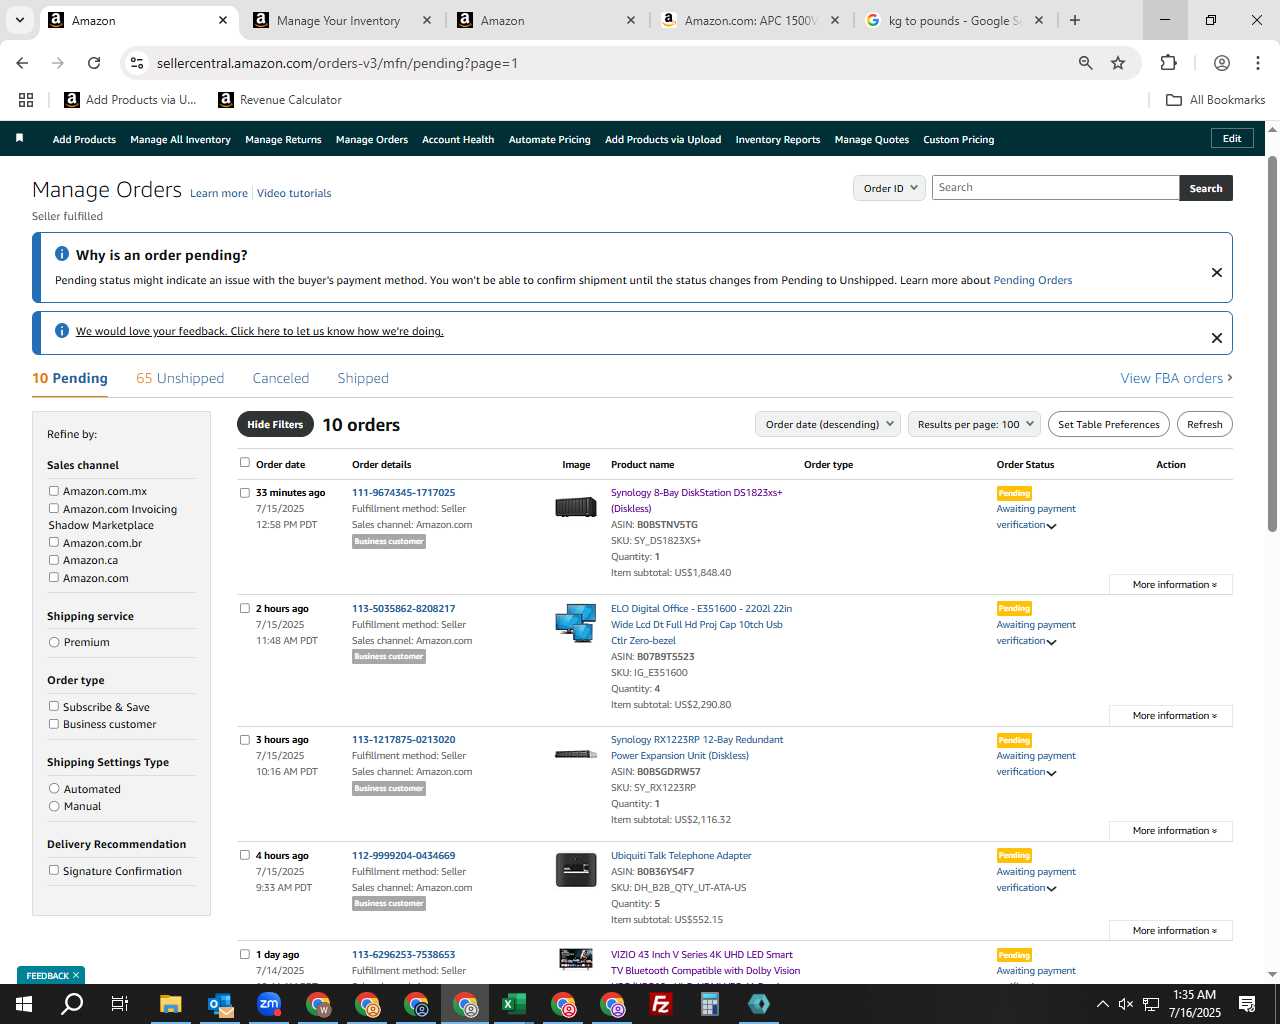Reload the page with the refresh icon

pos(94,63)
